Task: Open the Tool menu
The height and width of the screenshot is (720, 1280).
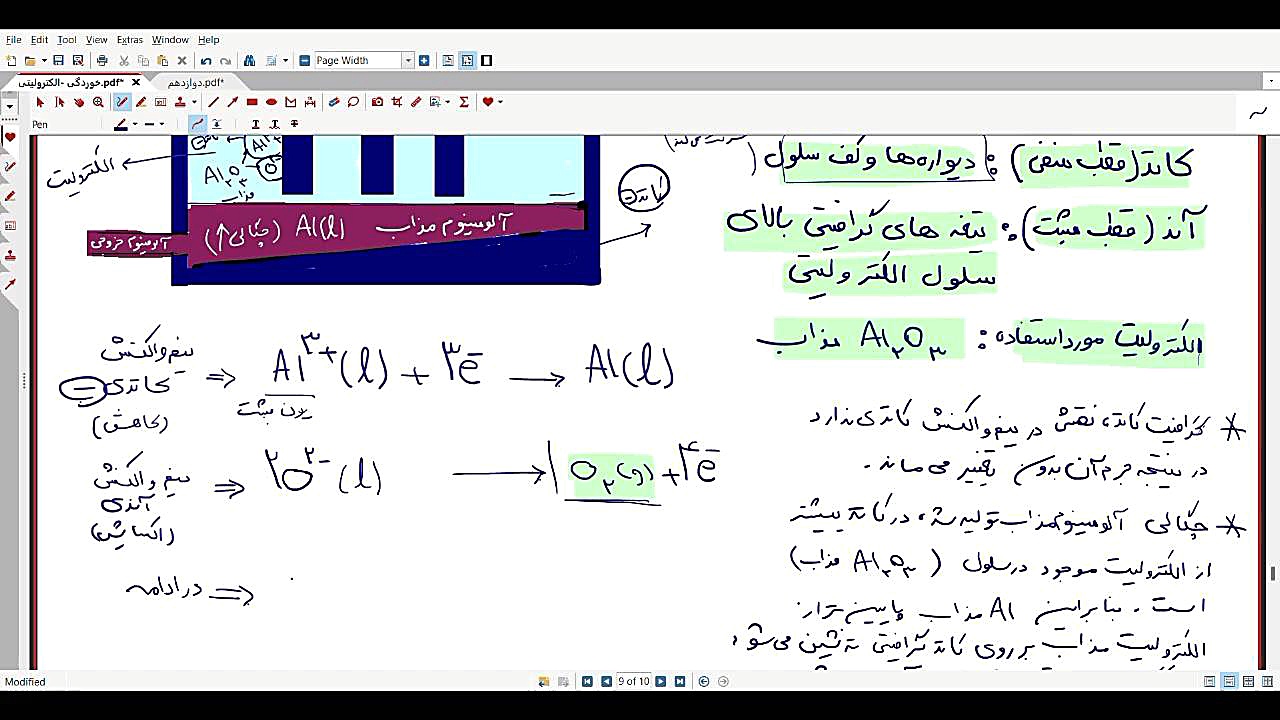Action: [x=67, y=40]
